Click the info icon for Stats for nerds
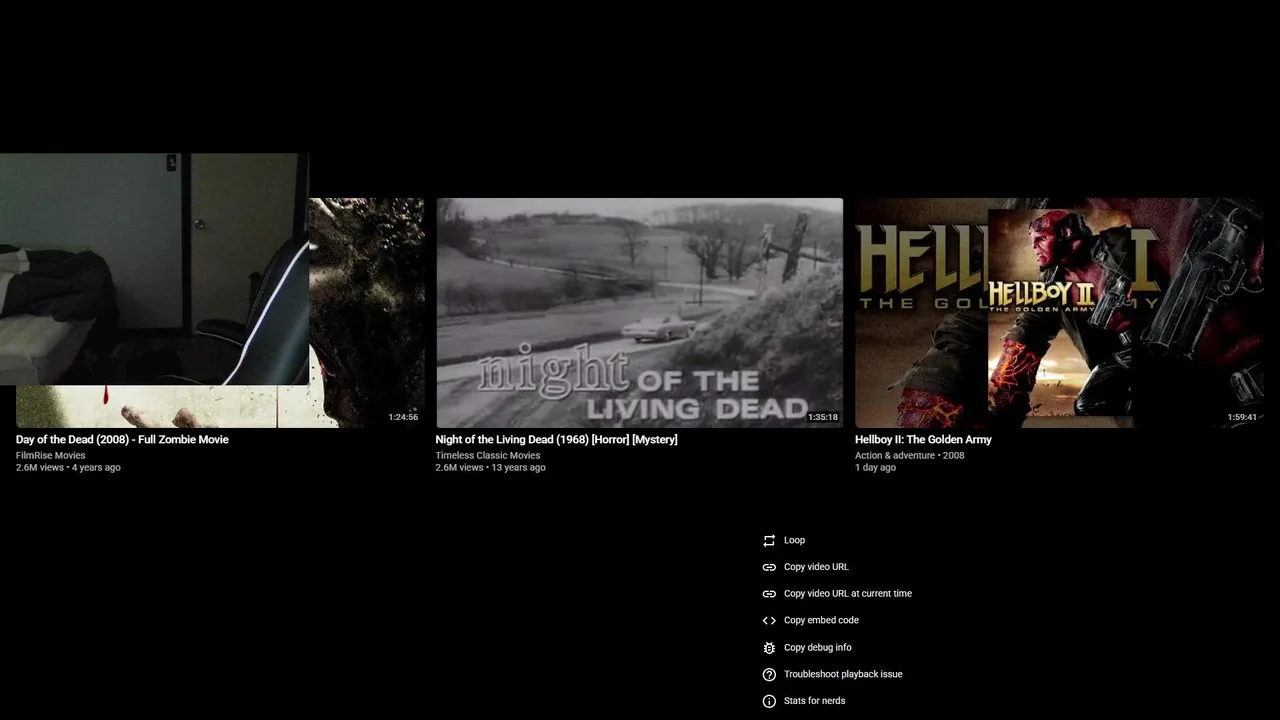The image size is (1280, 720). point(769,701)
